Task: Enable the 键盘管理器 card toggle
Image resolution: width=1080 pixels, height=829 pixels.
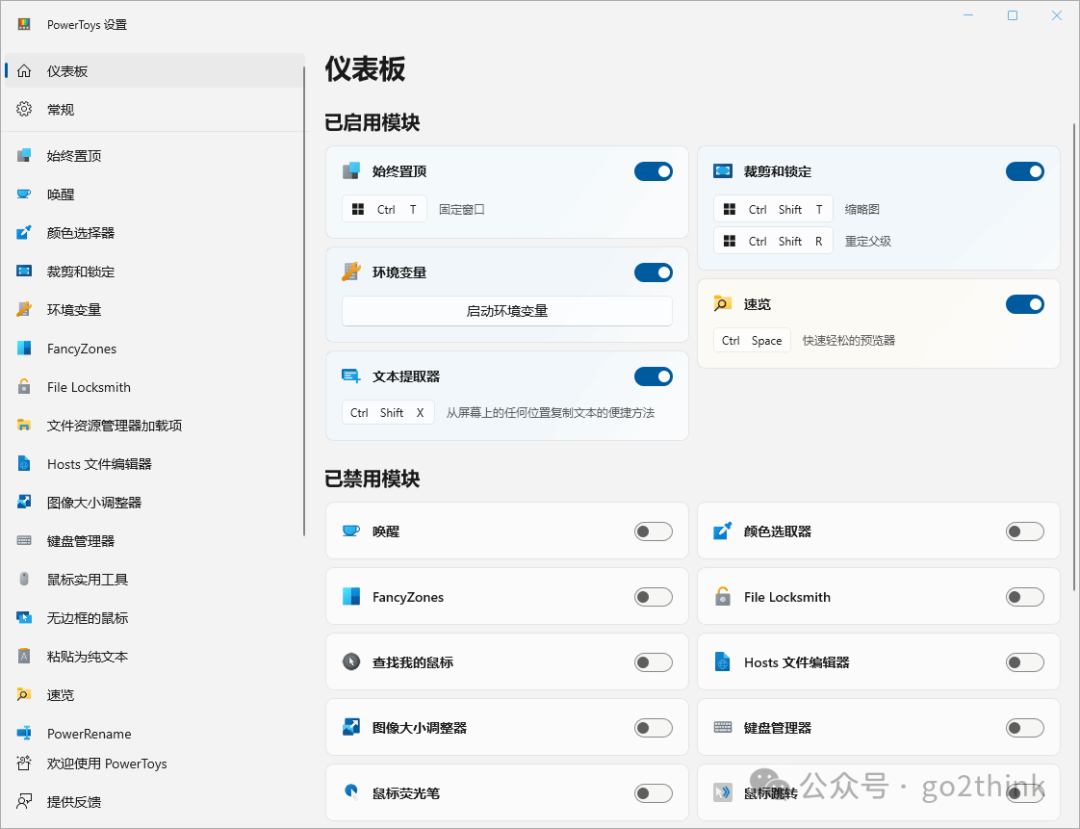Action: [1025, 728]
